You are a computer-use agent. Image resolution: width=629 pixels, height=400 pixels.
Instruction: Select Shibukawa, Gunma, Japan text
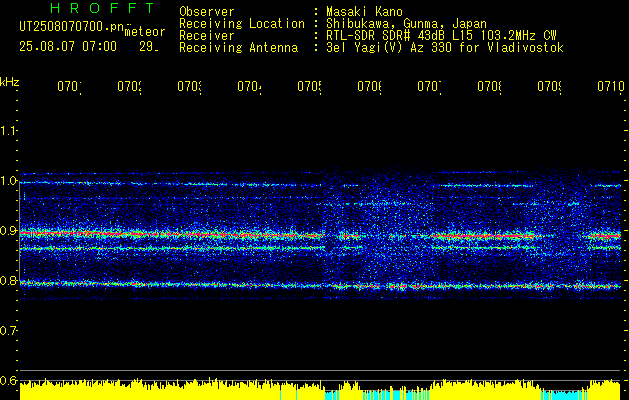406,24
